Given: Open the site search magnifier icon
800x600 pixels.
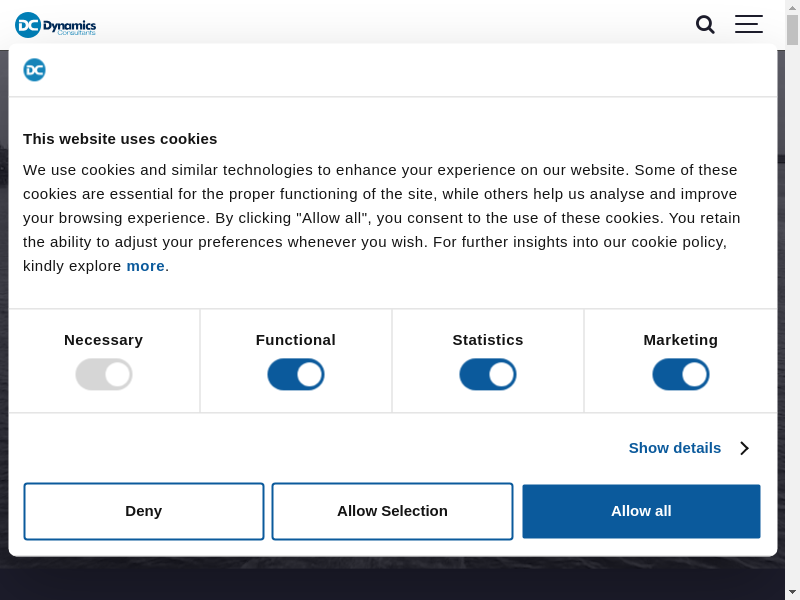Looking at the screenshot, I should point(705,25).
